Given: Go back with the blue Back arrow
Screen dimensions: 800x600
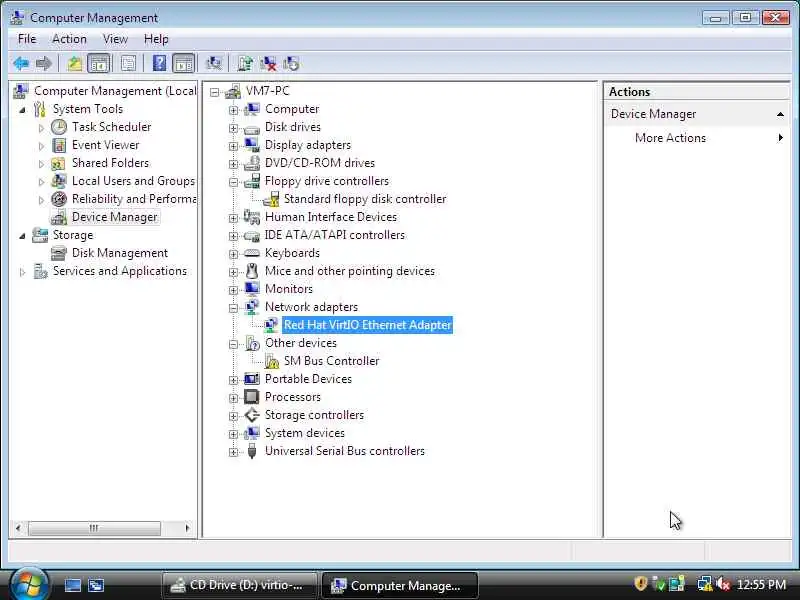Looking at the screenshot, I should click(x=21, y=64).
